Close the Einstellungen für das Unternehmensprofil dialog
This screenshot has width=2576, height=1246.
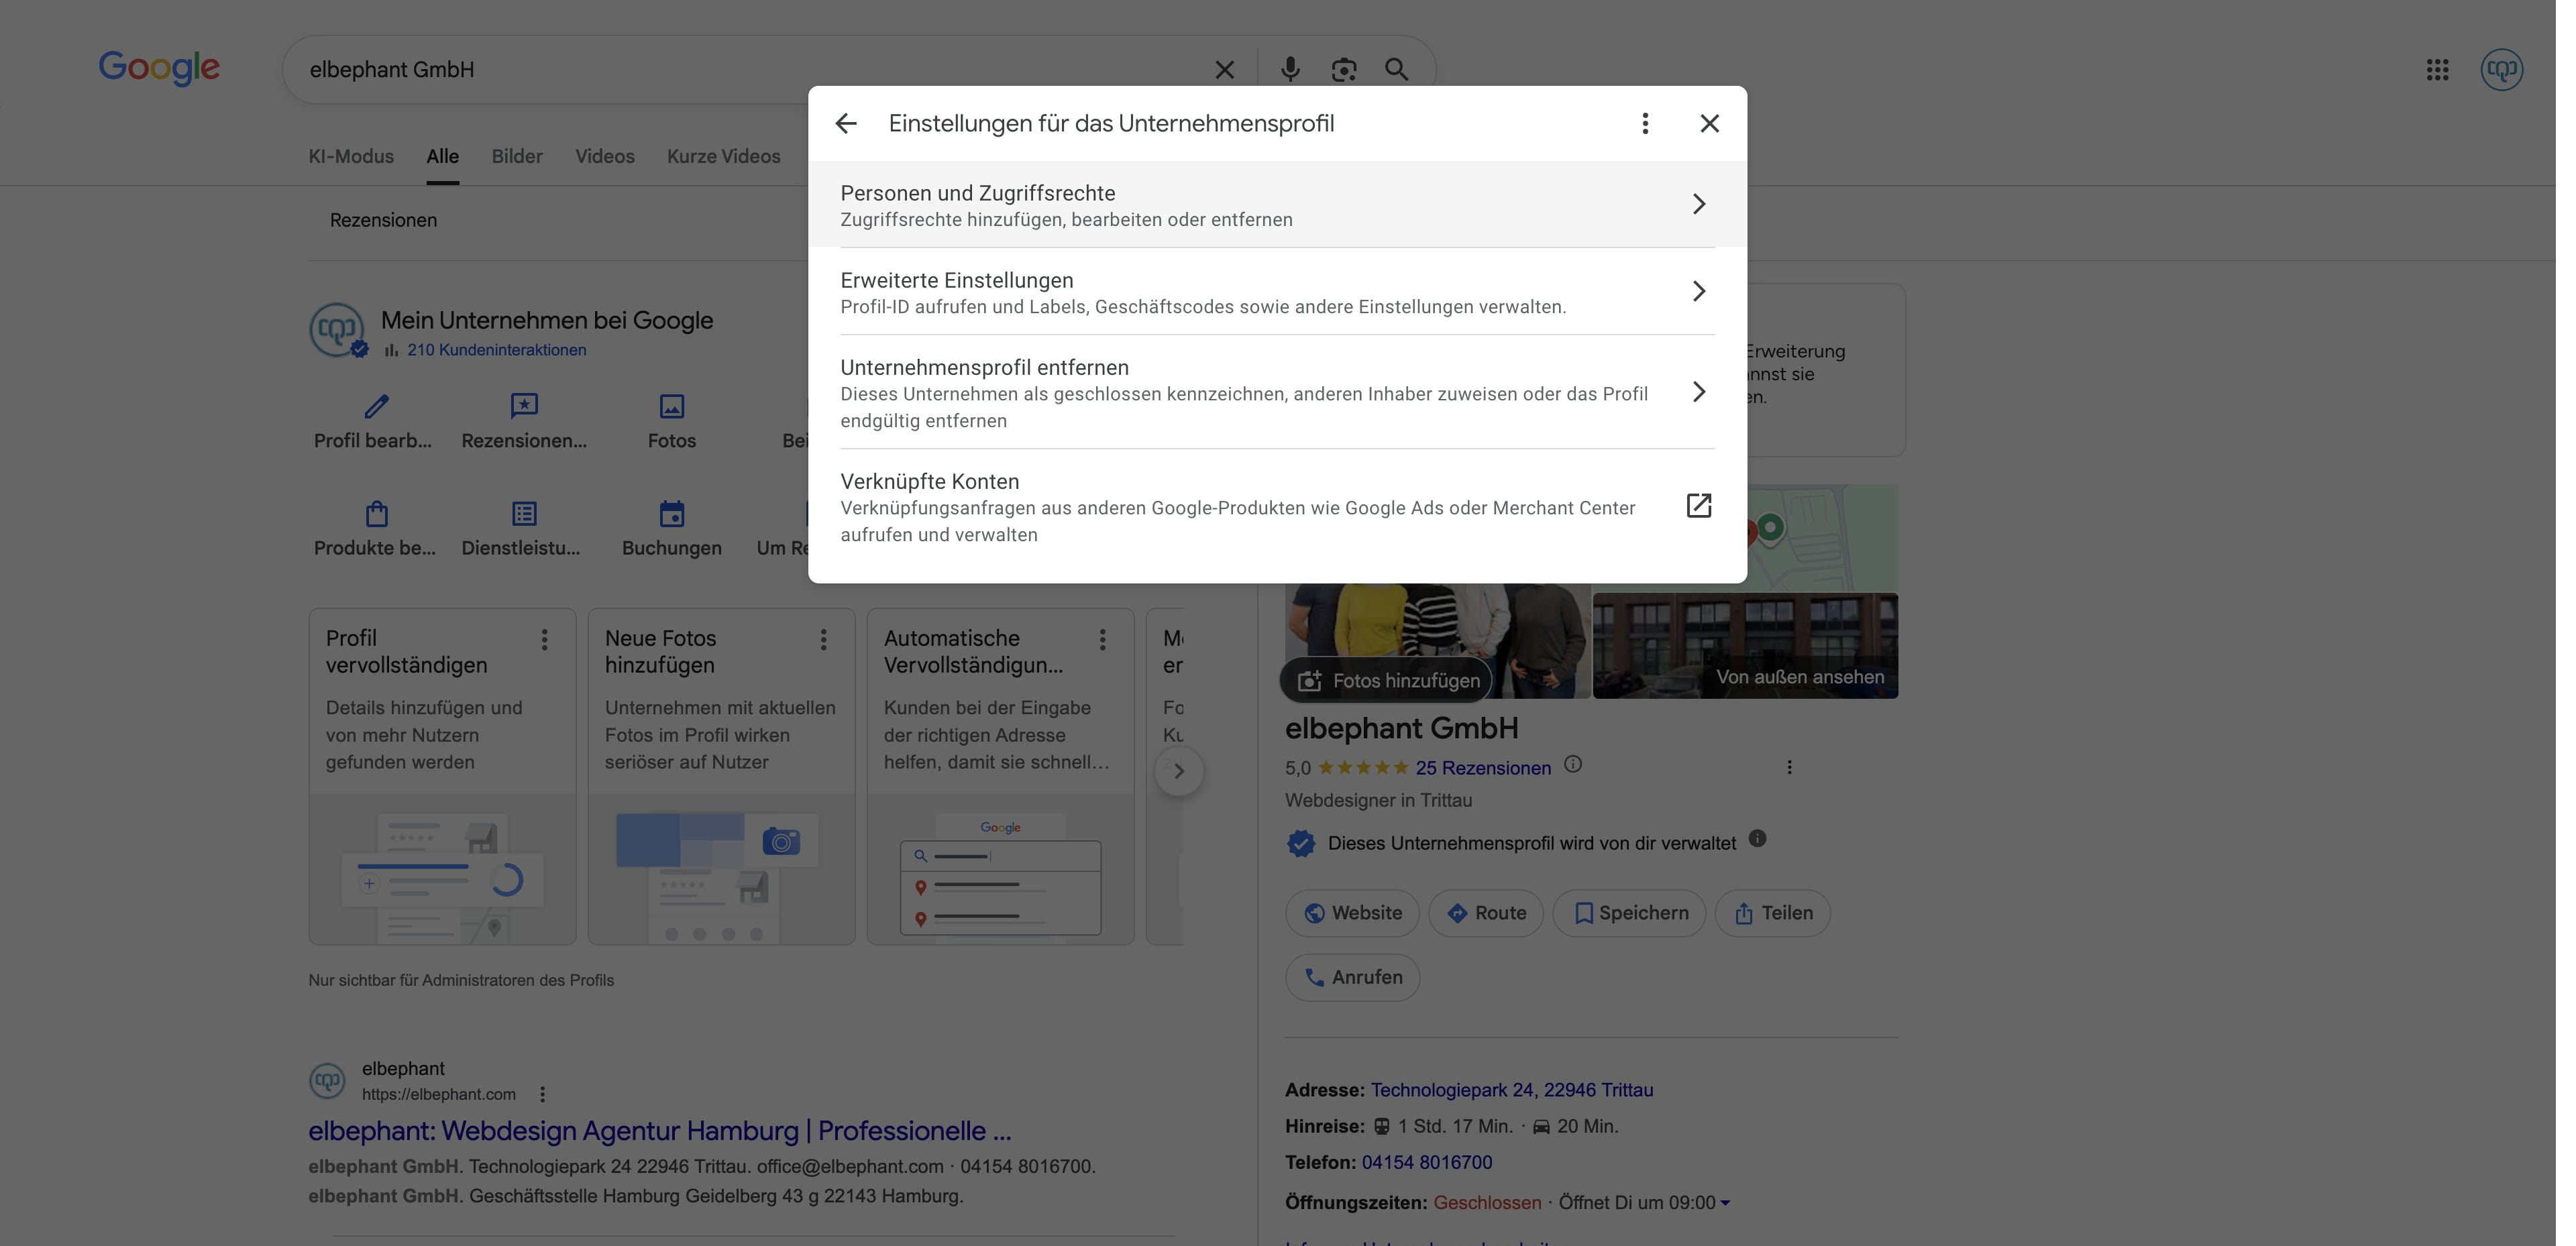click(x=1709, y=123)
